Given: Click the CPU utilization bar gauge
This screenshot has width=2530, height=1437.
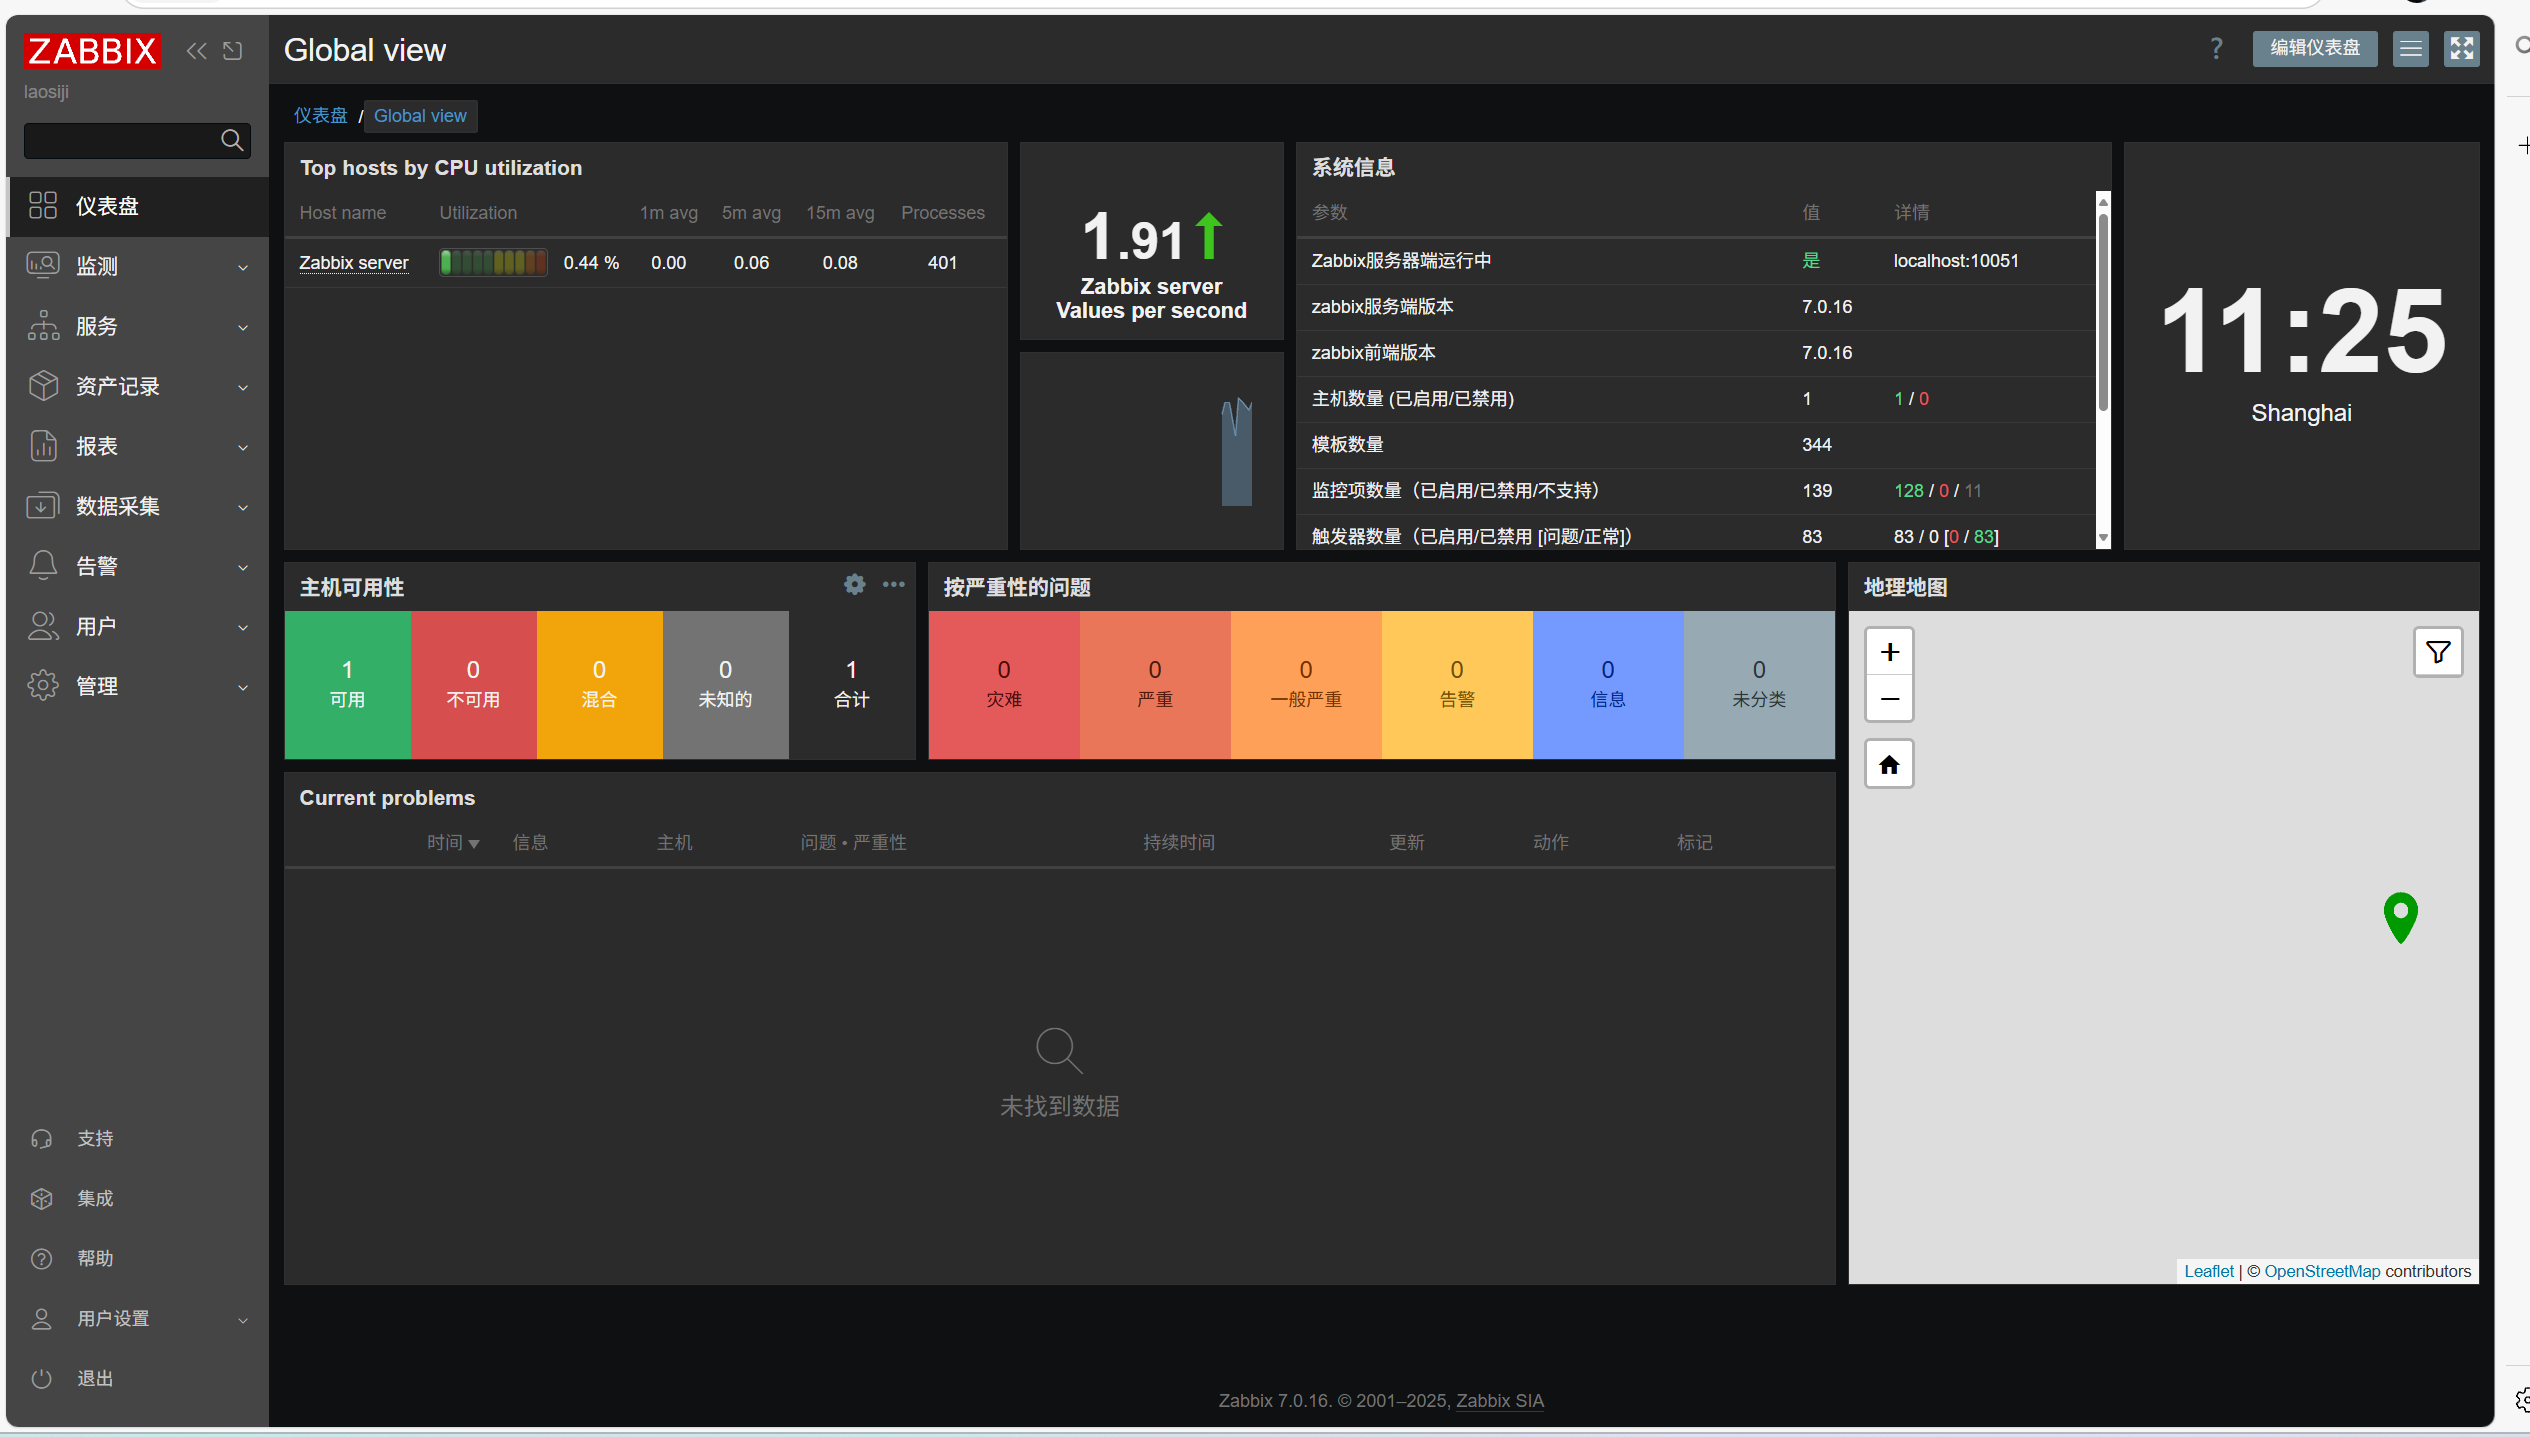Looking at the screenshot, I should [493, 263].
